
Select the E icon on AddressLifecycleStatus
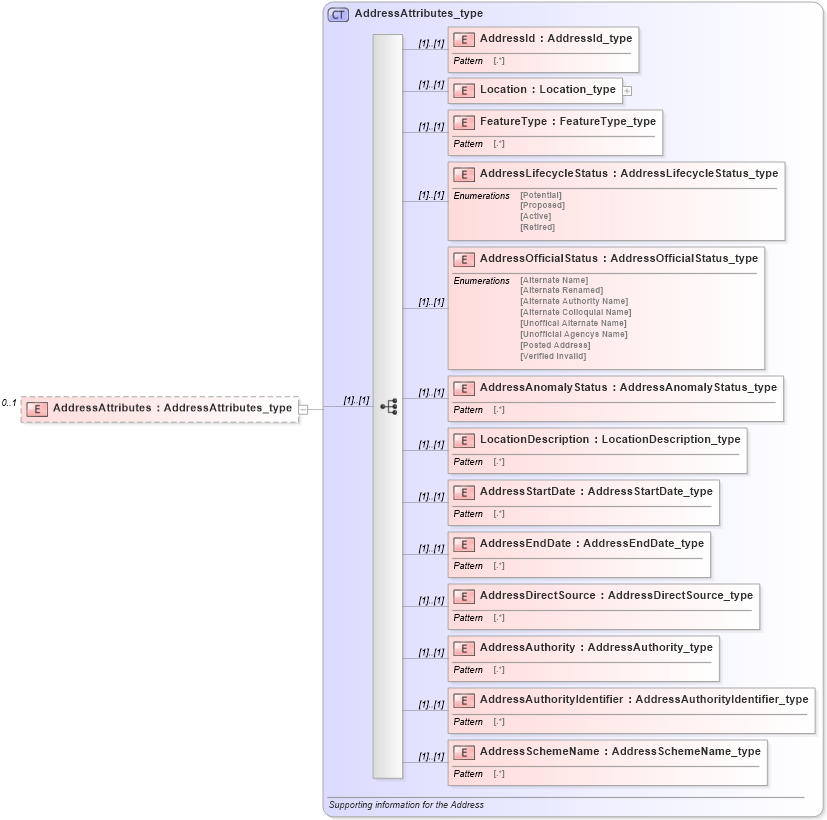pyautogui.click(x=463, y=174)
